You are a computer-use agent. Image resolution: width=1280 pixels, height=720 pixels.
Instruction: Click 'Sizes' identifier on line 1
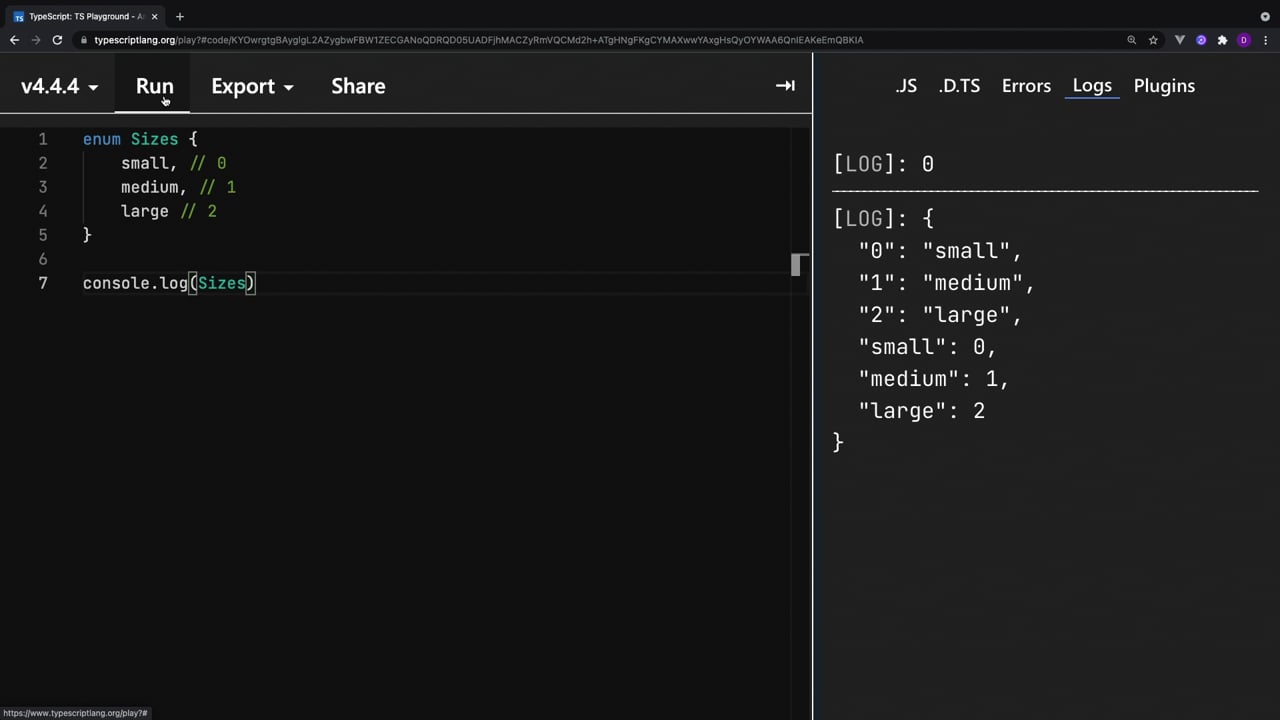[x=154, y=139]
